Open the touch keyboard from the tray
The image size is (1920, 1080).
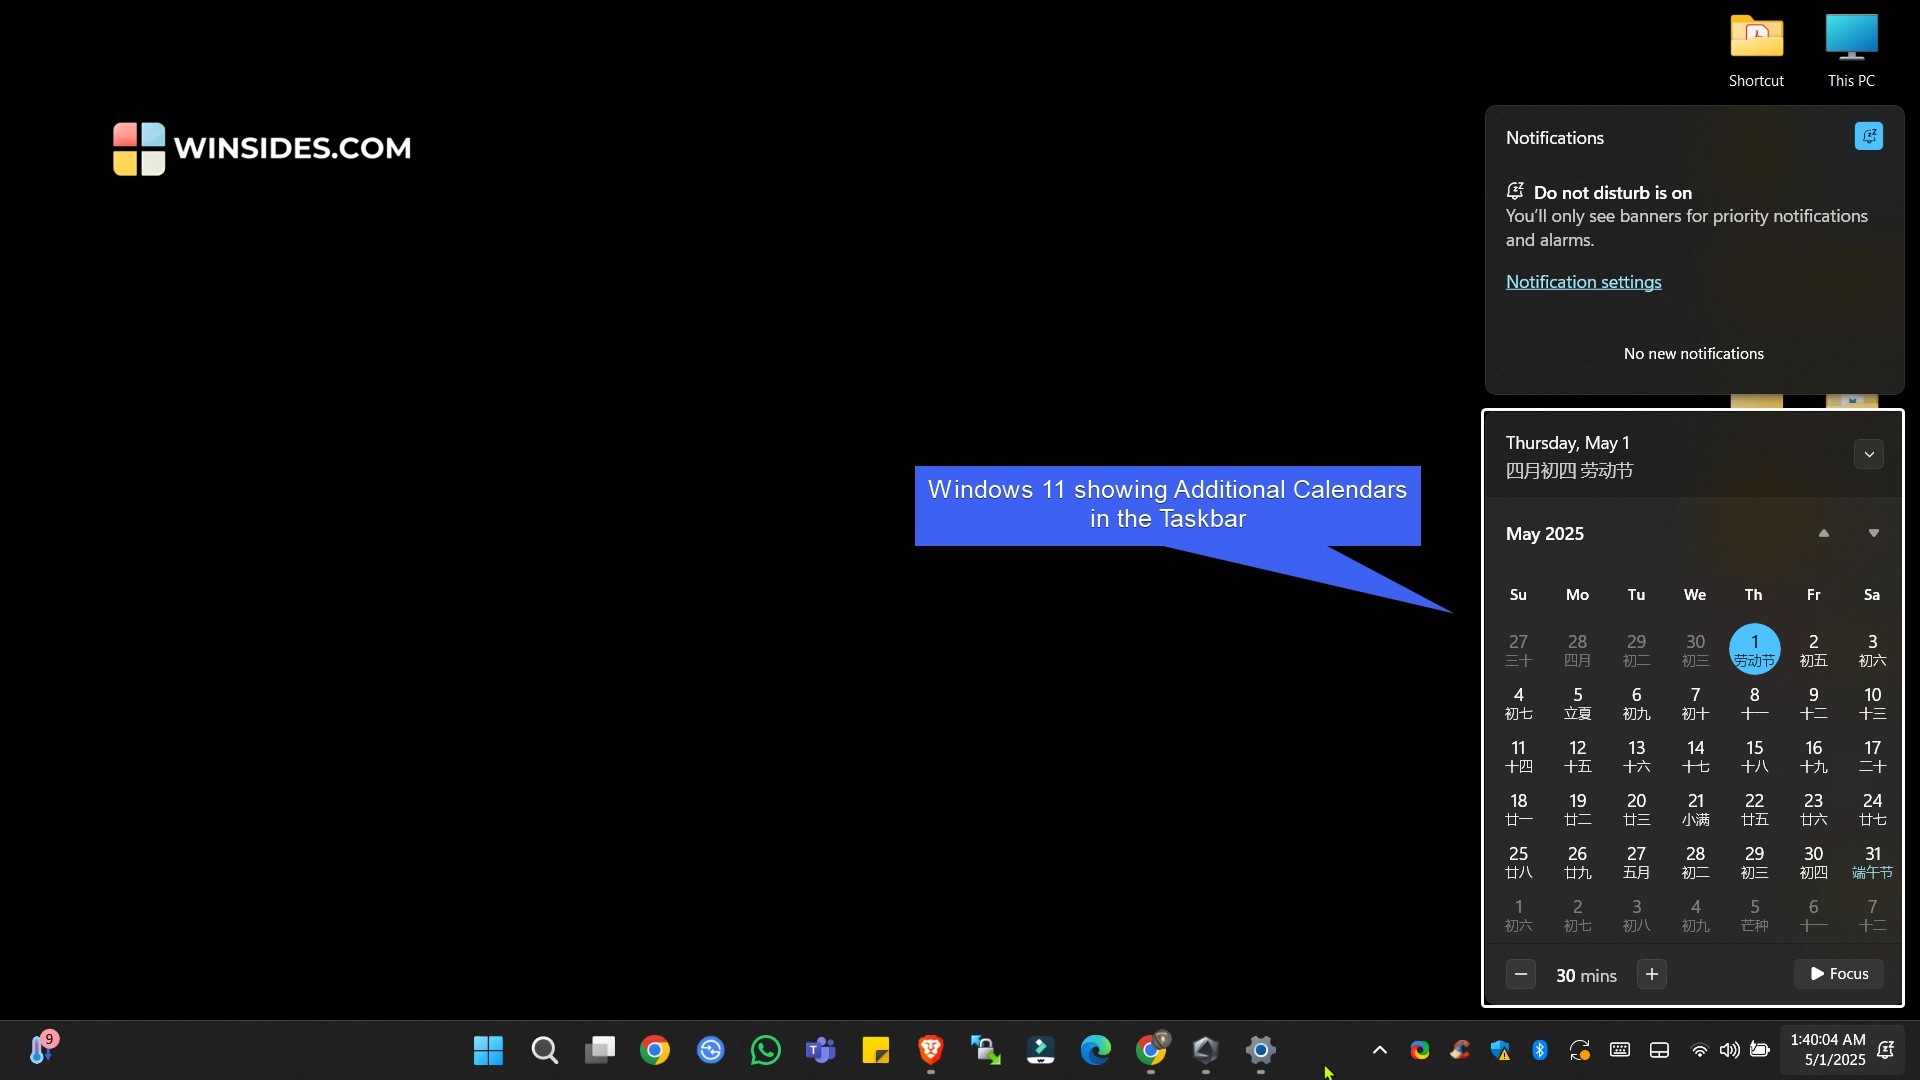pos(1619,1050)
